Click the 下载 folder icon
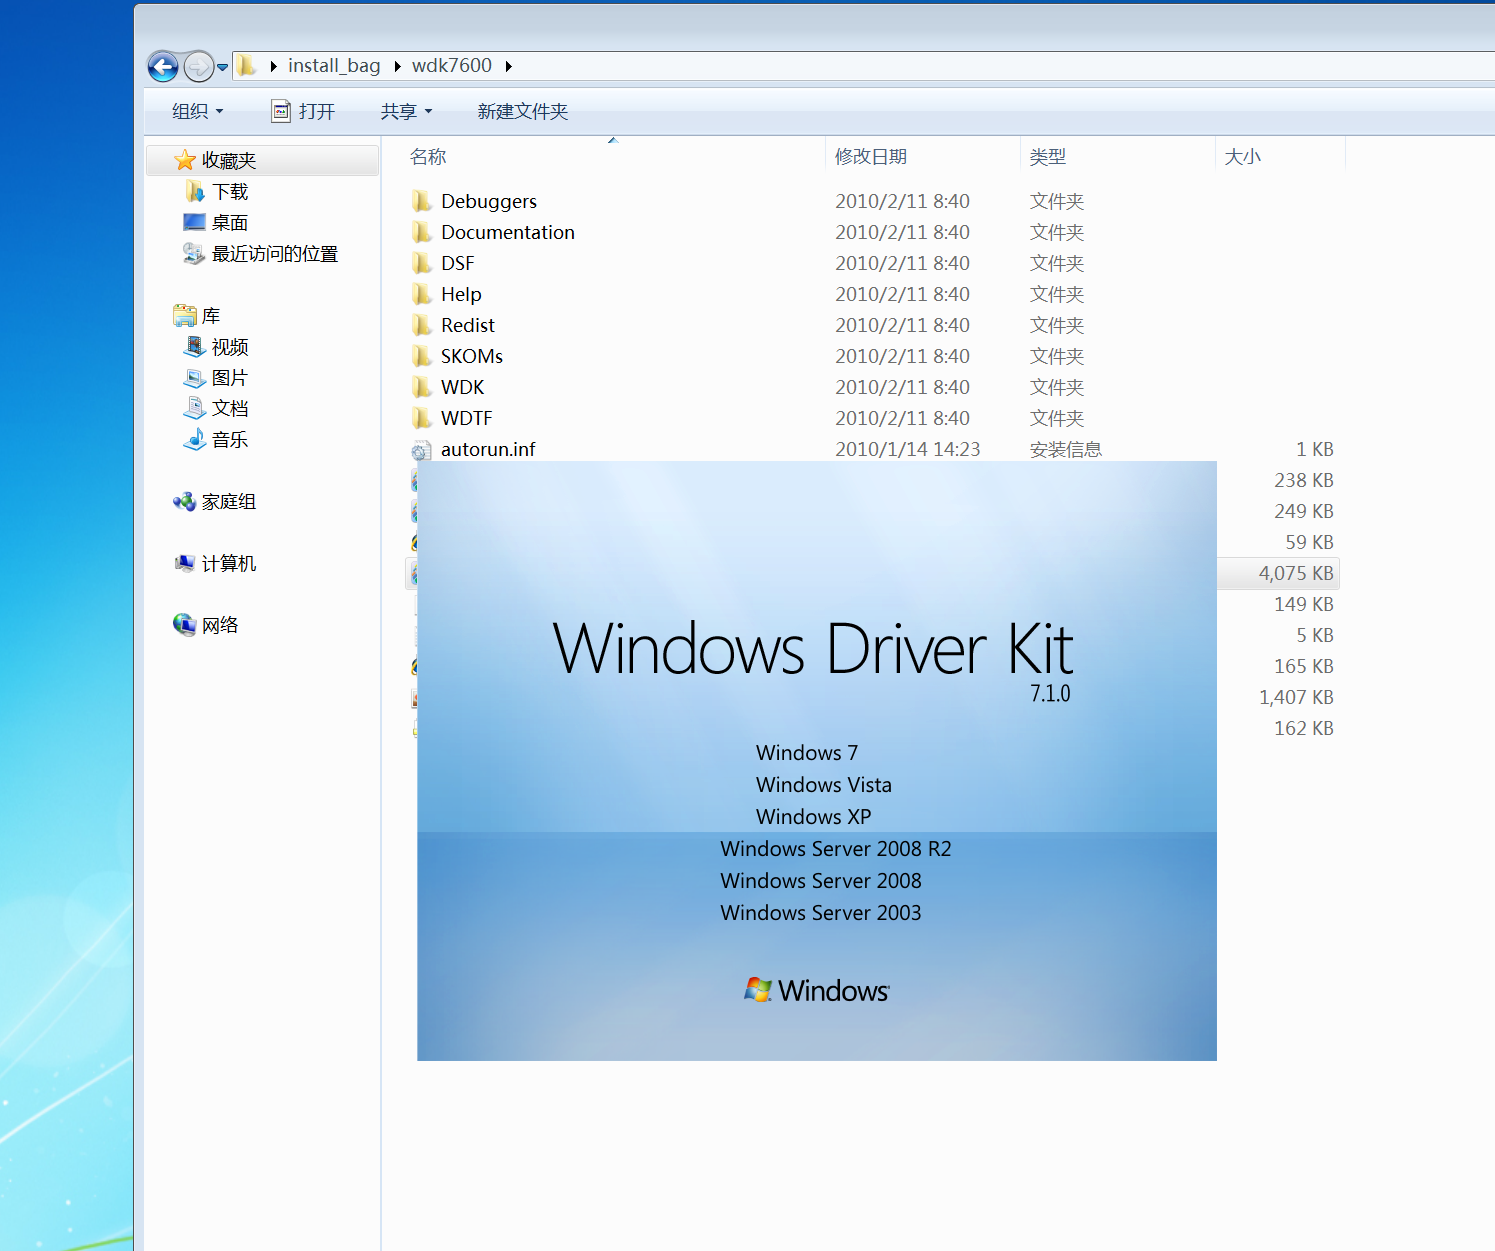1495x1251 pixels. click(195, 192)
